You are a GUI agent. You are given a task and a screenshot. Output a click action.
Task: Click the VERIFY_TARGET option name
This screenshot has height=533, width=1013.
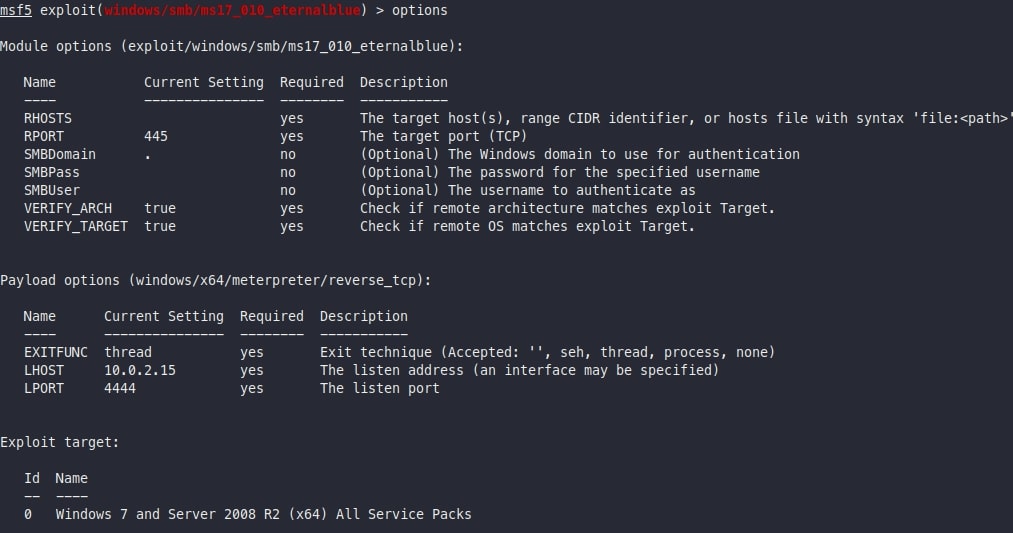click(75, 226)
